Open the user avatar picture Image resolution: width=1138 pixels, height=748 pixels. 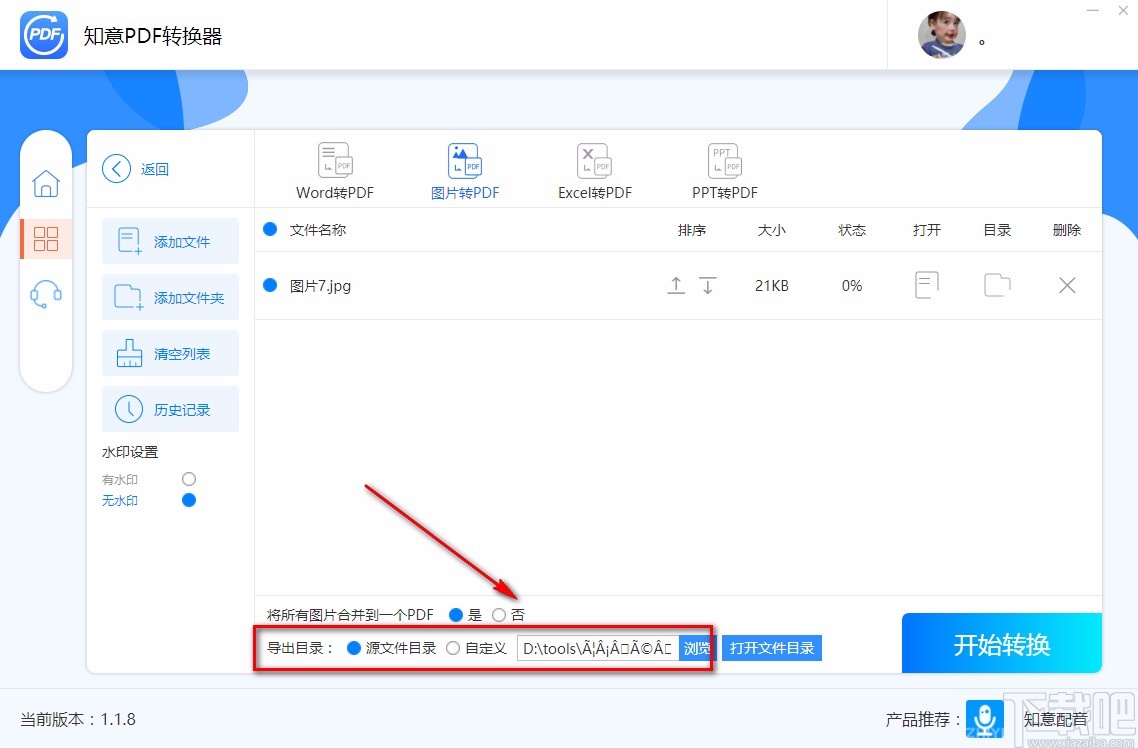point(941,35)
